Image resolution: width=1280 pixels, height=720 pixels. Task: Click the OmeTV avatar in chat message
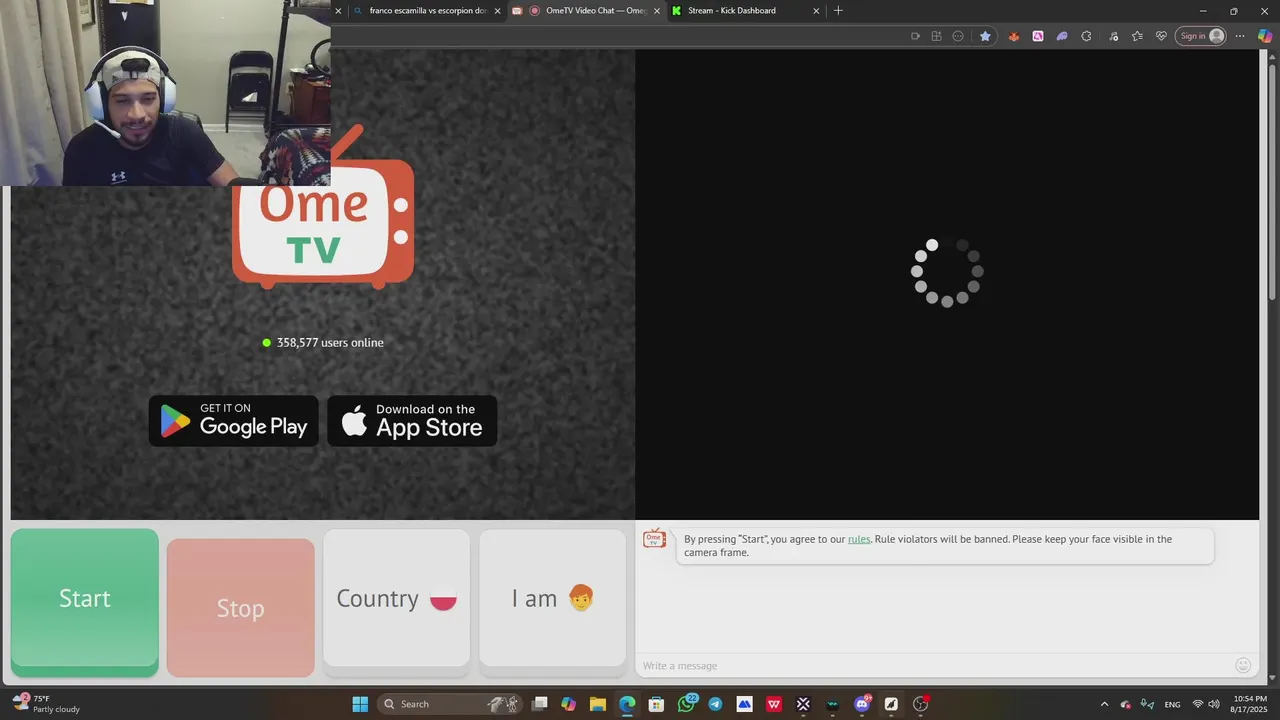tap(654, 540)
